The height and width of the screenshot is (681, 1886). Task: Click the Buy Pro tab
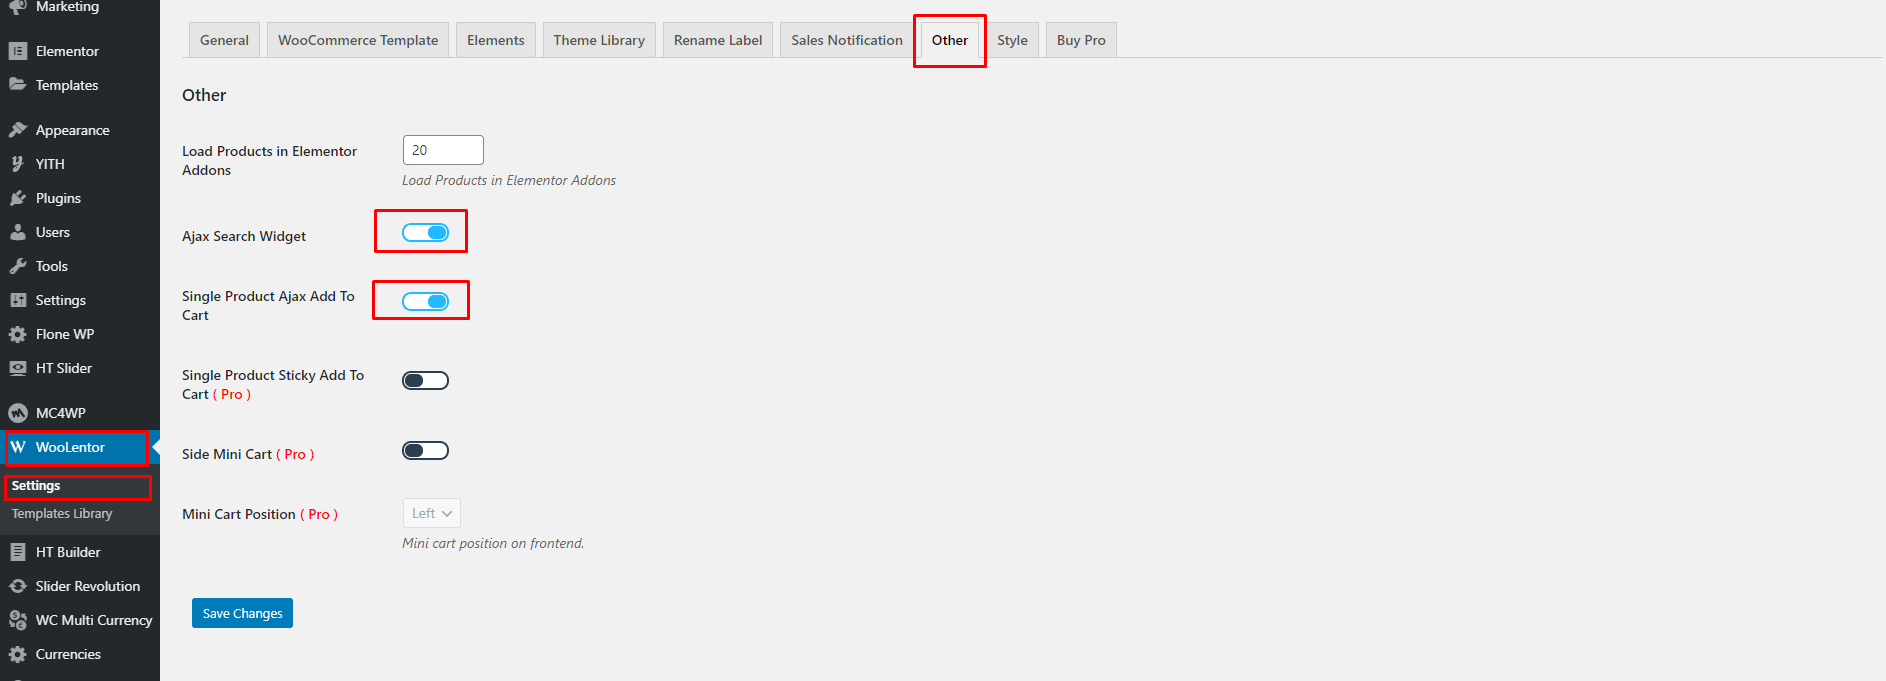click(x=1081, y=40)
